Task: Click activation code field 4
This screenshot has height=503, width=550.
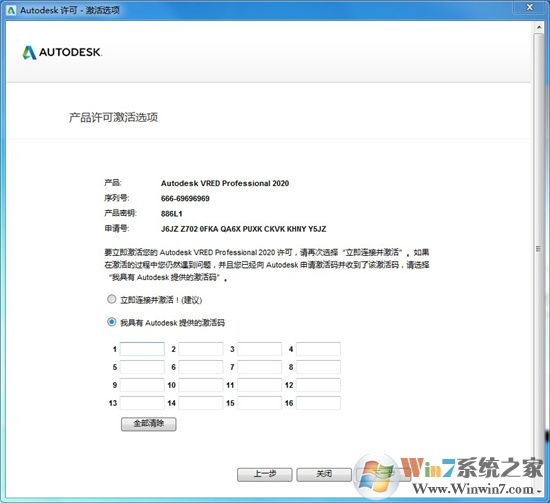Action: (318, 349)
